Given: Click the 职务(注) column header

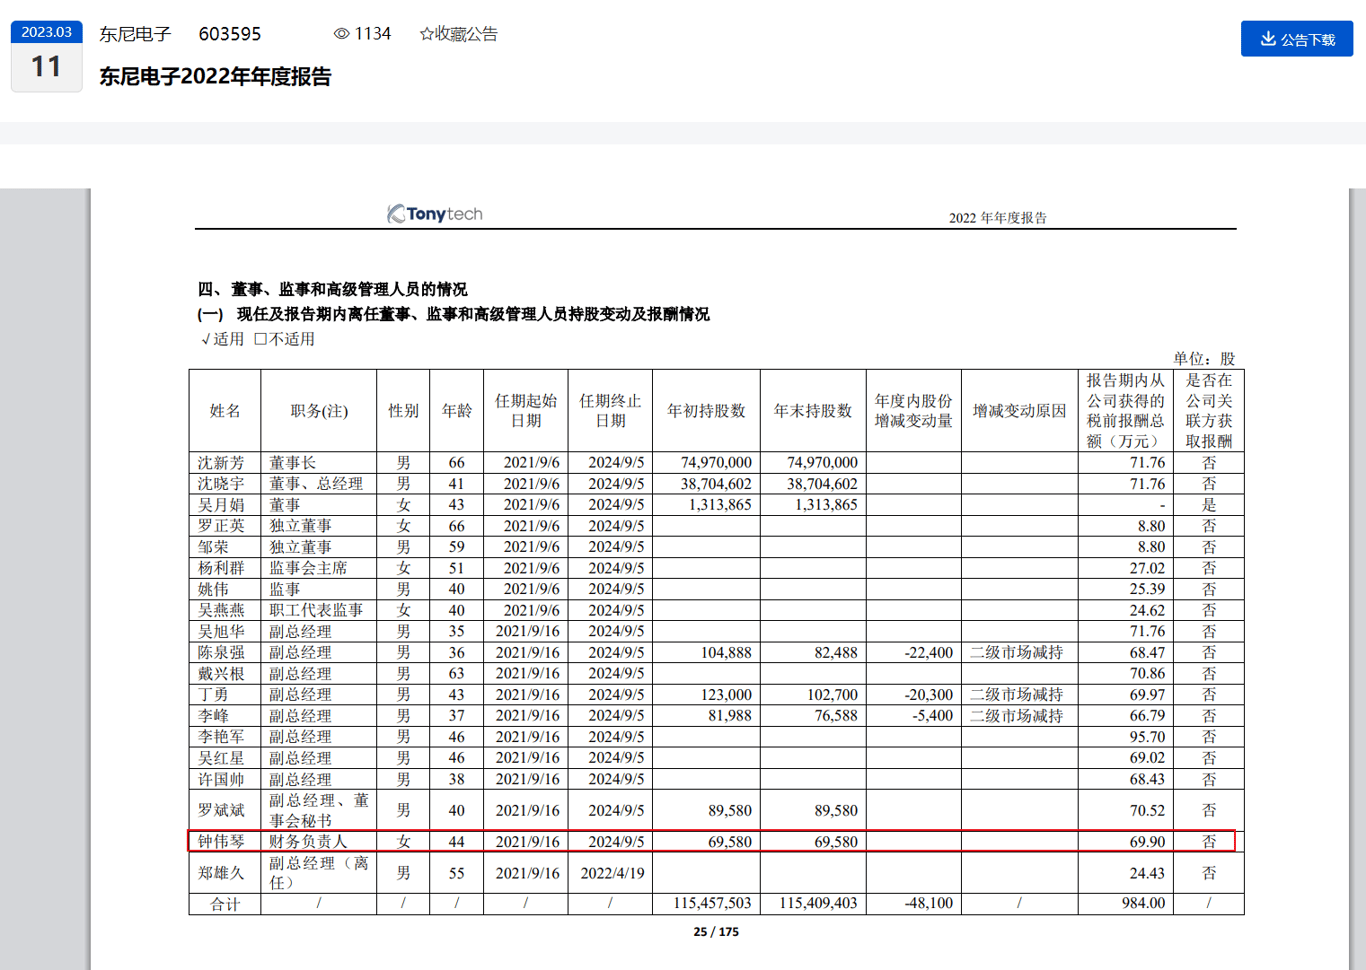Looking at the screenshot, I should click(319, 411).
